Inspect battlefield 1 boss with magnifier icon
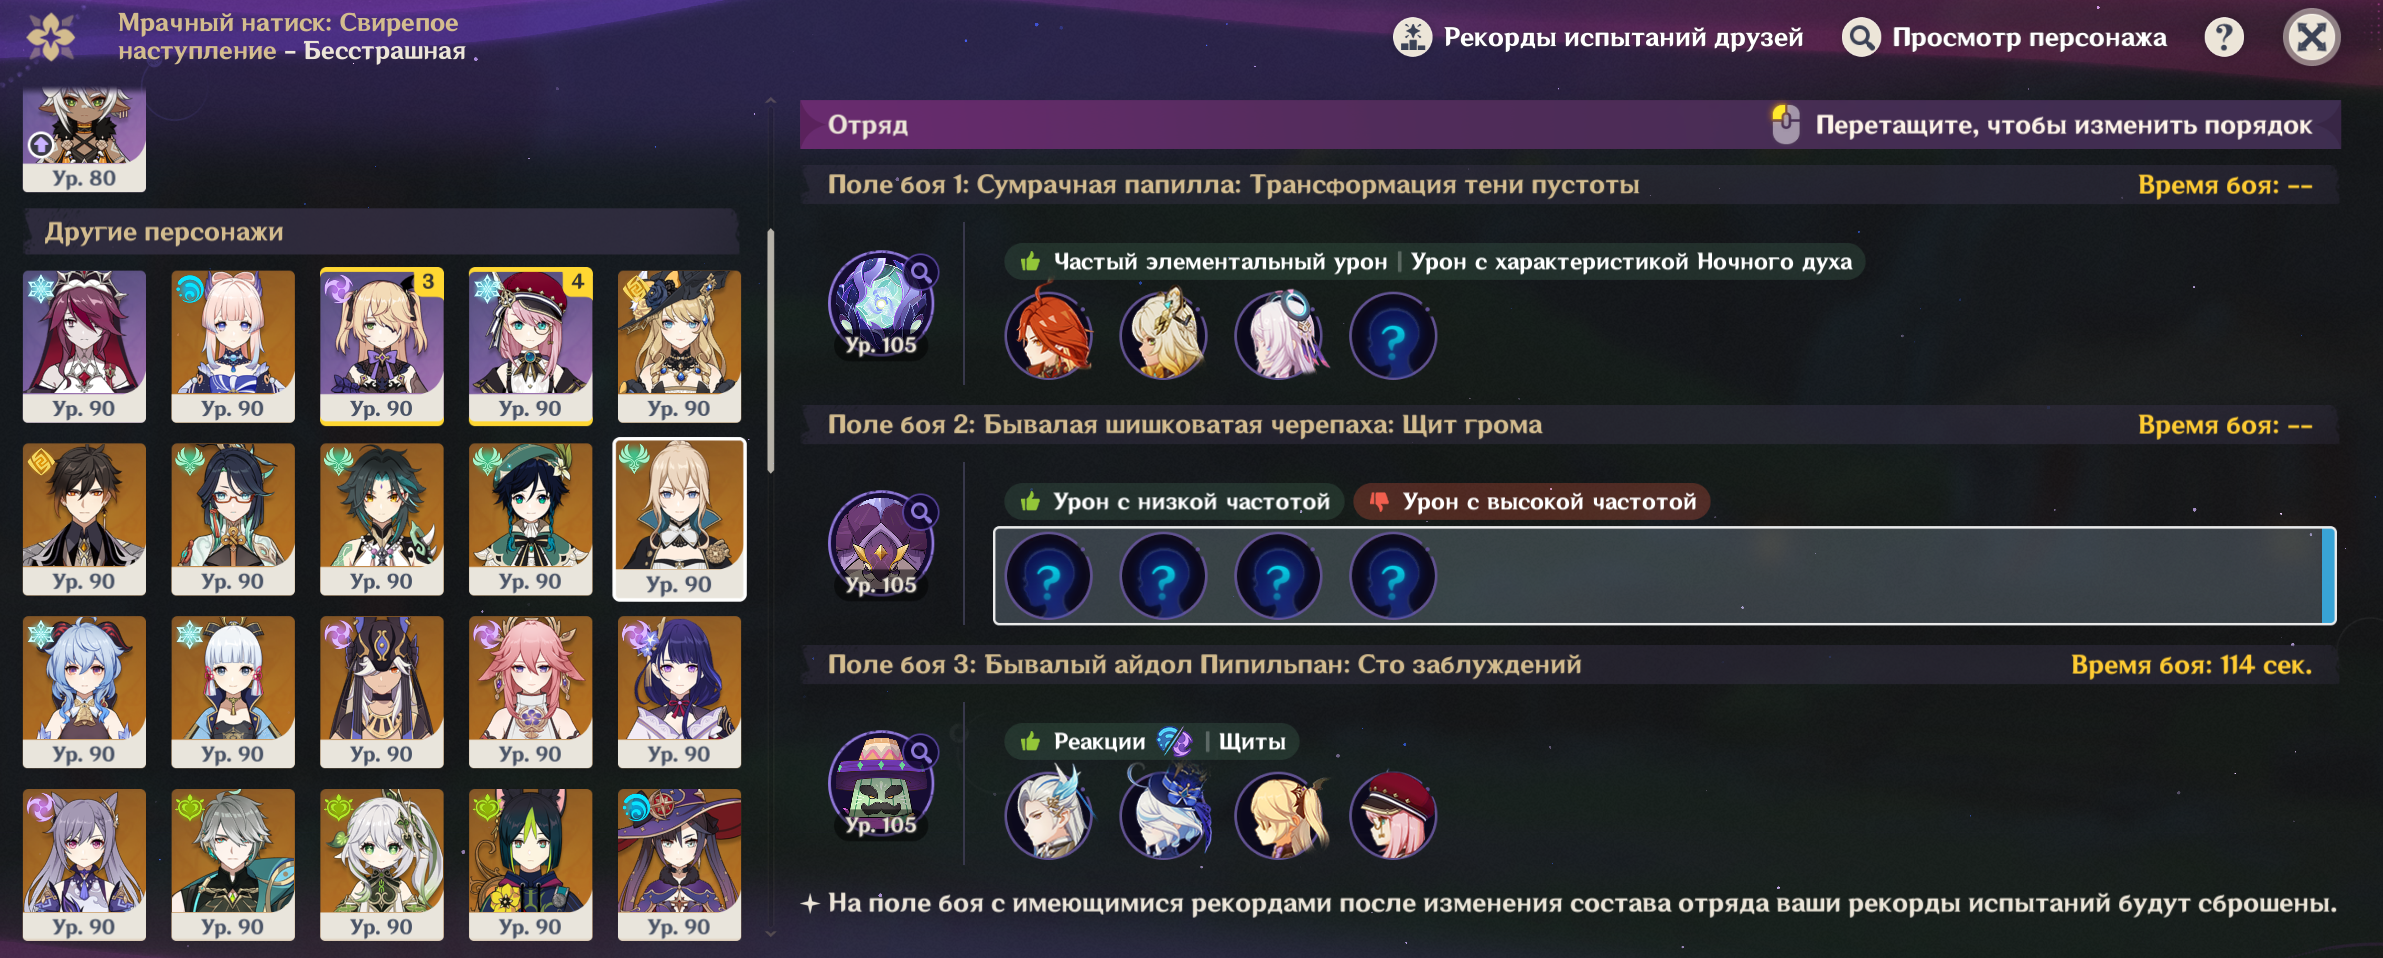Screen dimensions: 2383x958 [881, 303]
